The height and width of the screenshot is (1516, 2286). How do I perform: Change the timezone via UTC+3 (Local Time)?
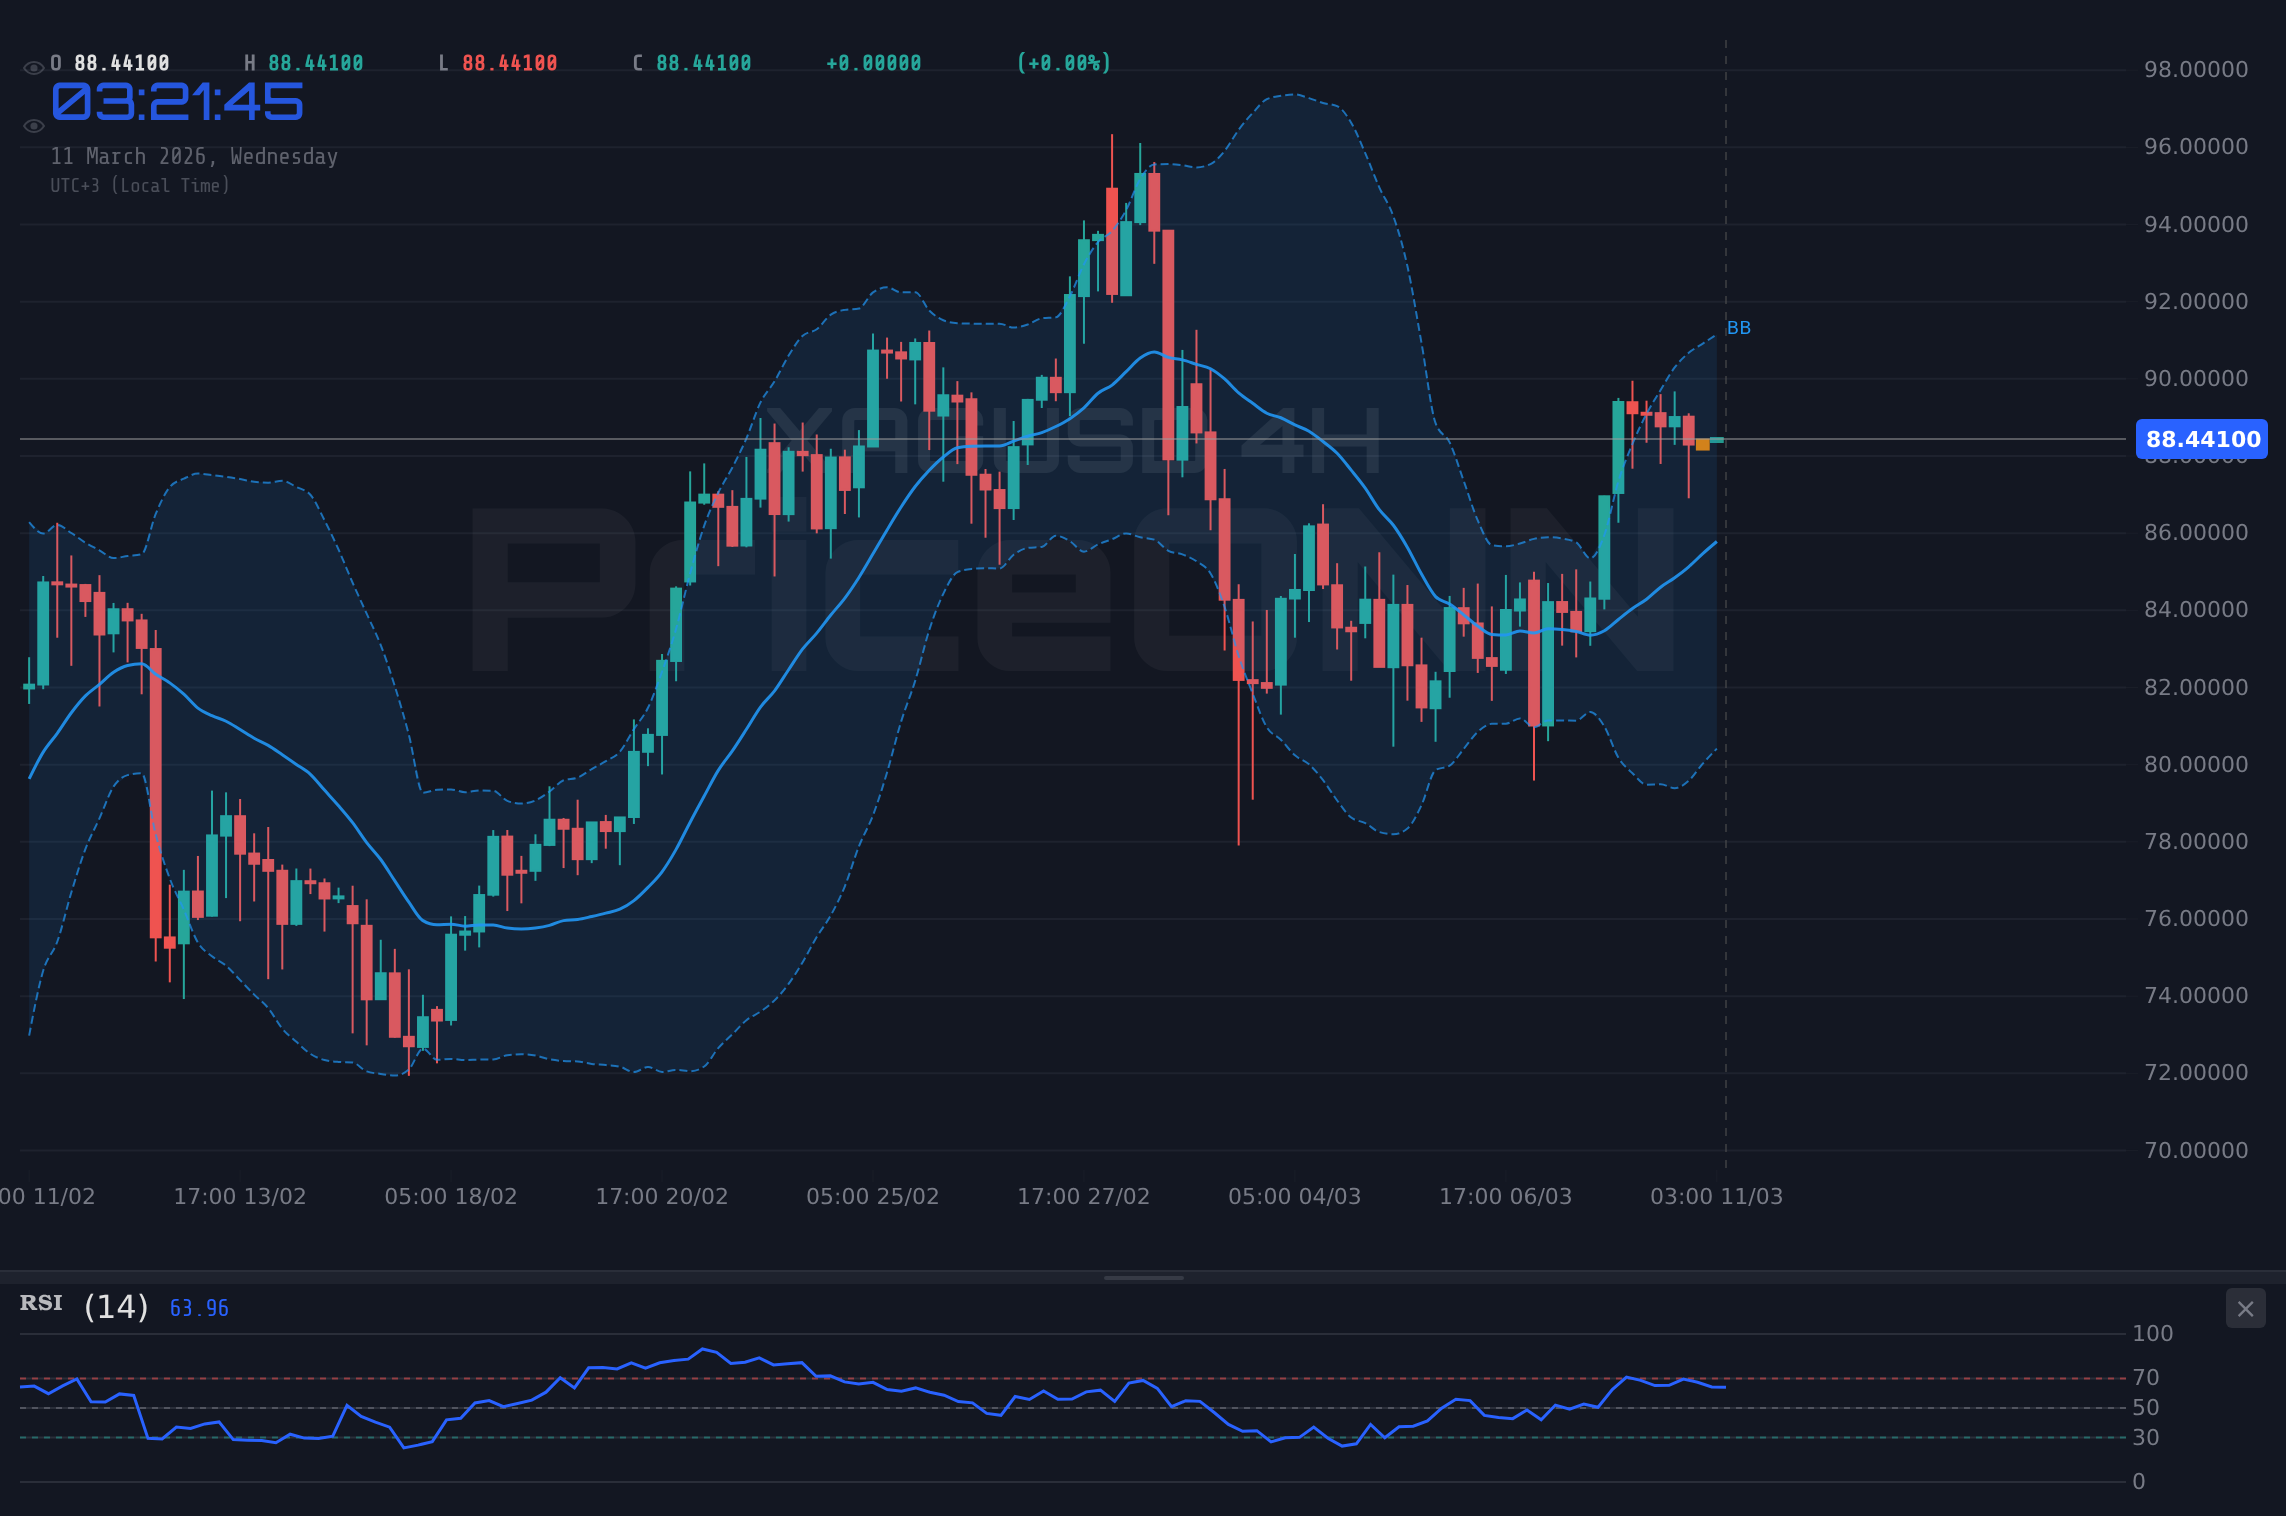(x=140, y=185)
